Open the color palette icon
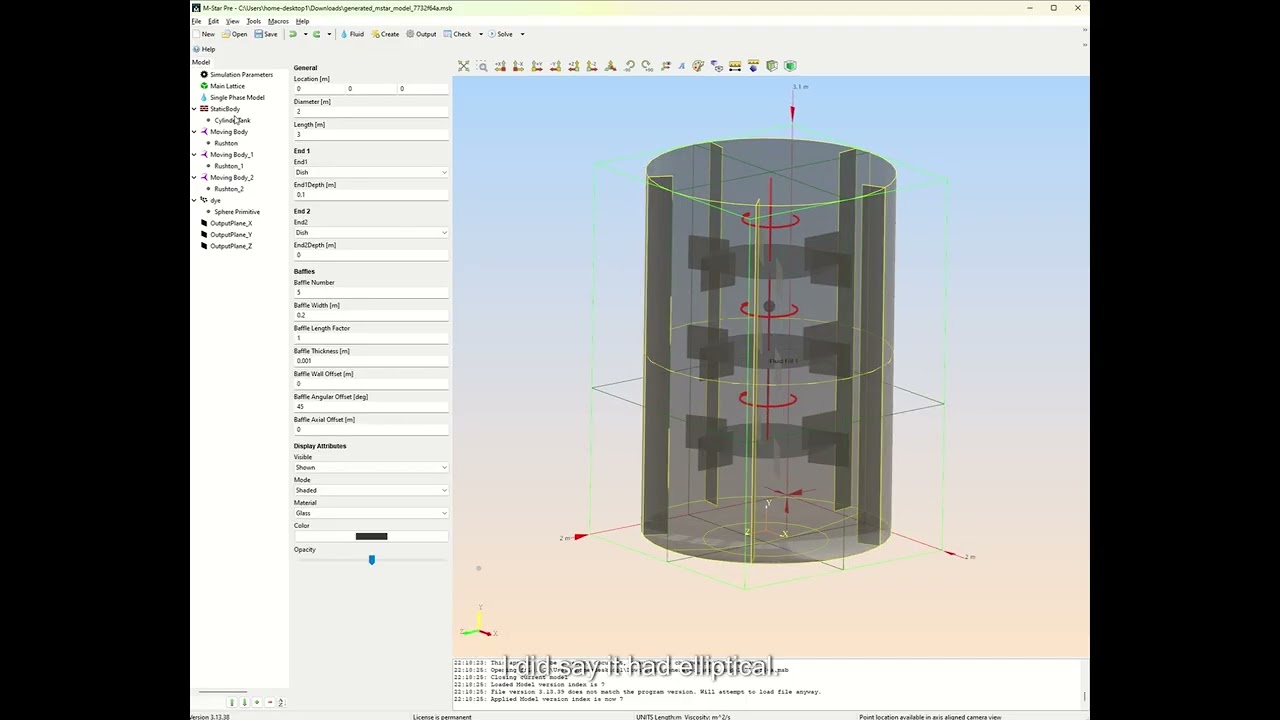This screenshot has height=720, width=1280. click(698, 66)
